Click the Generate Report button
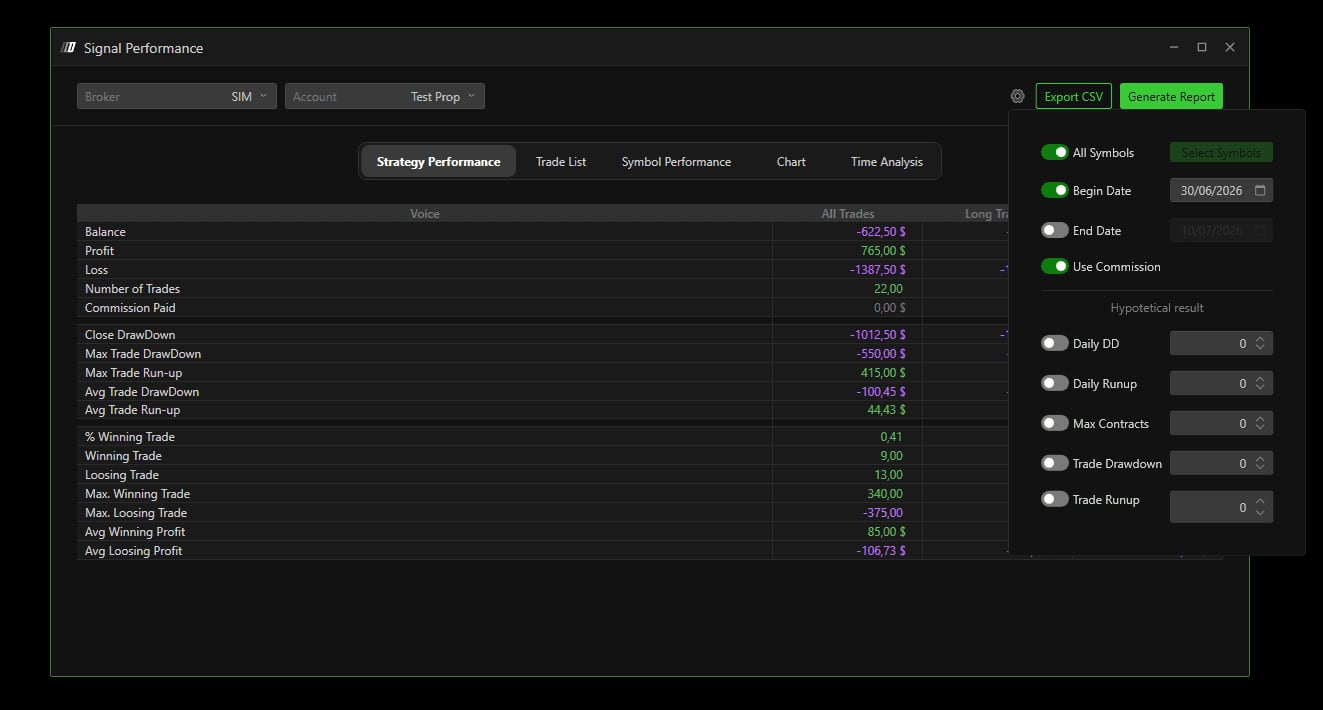 click(x=1171, y=97)
